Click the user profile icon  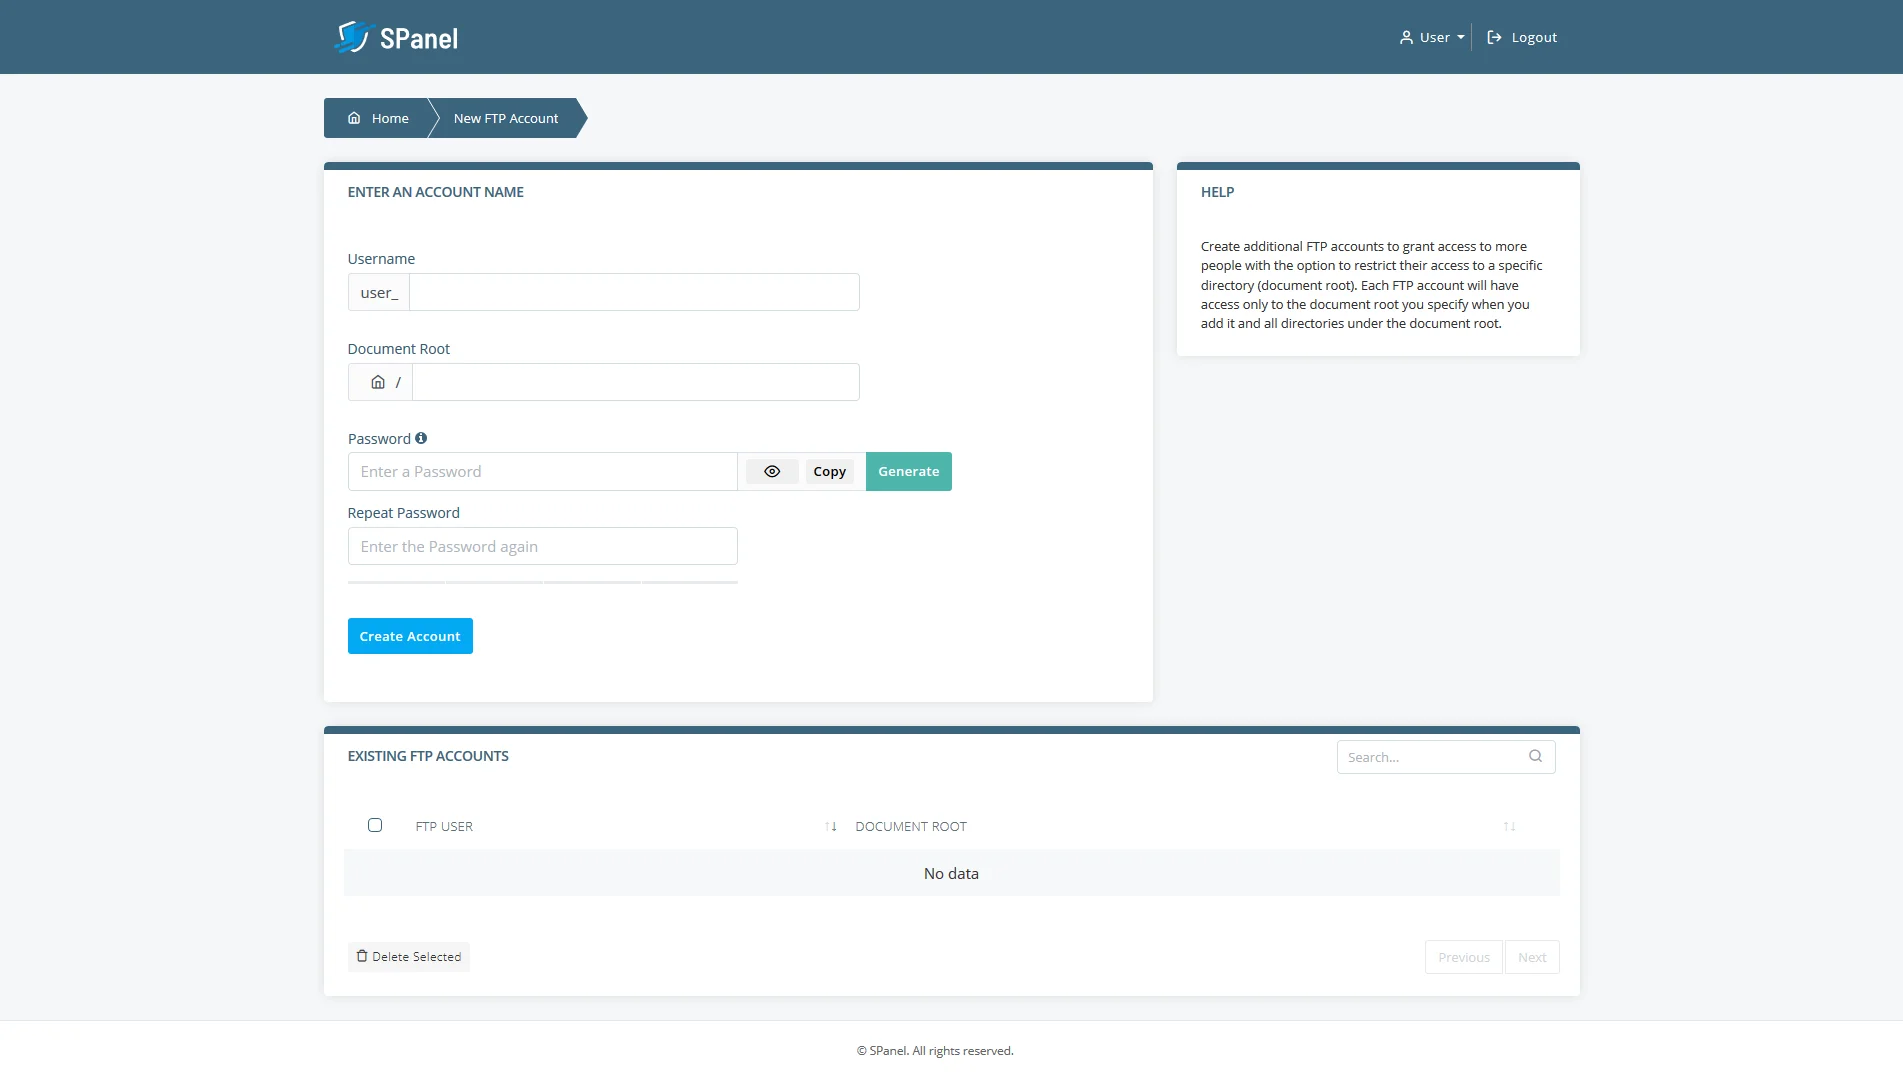point(1406,36)
